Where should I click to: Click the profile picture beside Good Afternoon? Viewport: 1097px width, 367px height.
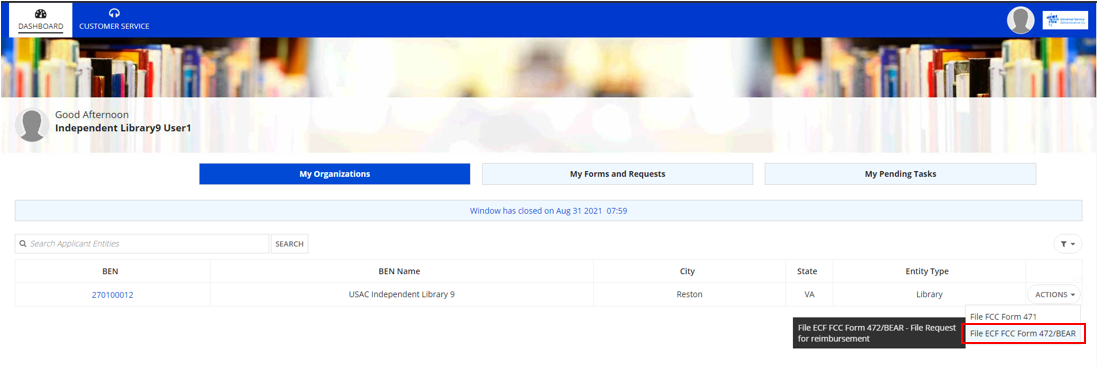tap(32, 125)
